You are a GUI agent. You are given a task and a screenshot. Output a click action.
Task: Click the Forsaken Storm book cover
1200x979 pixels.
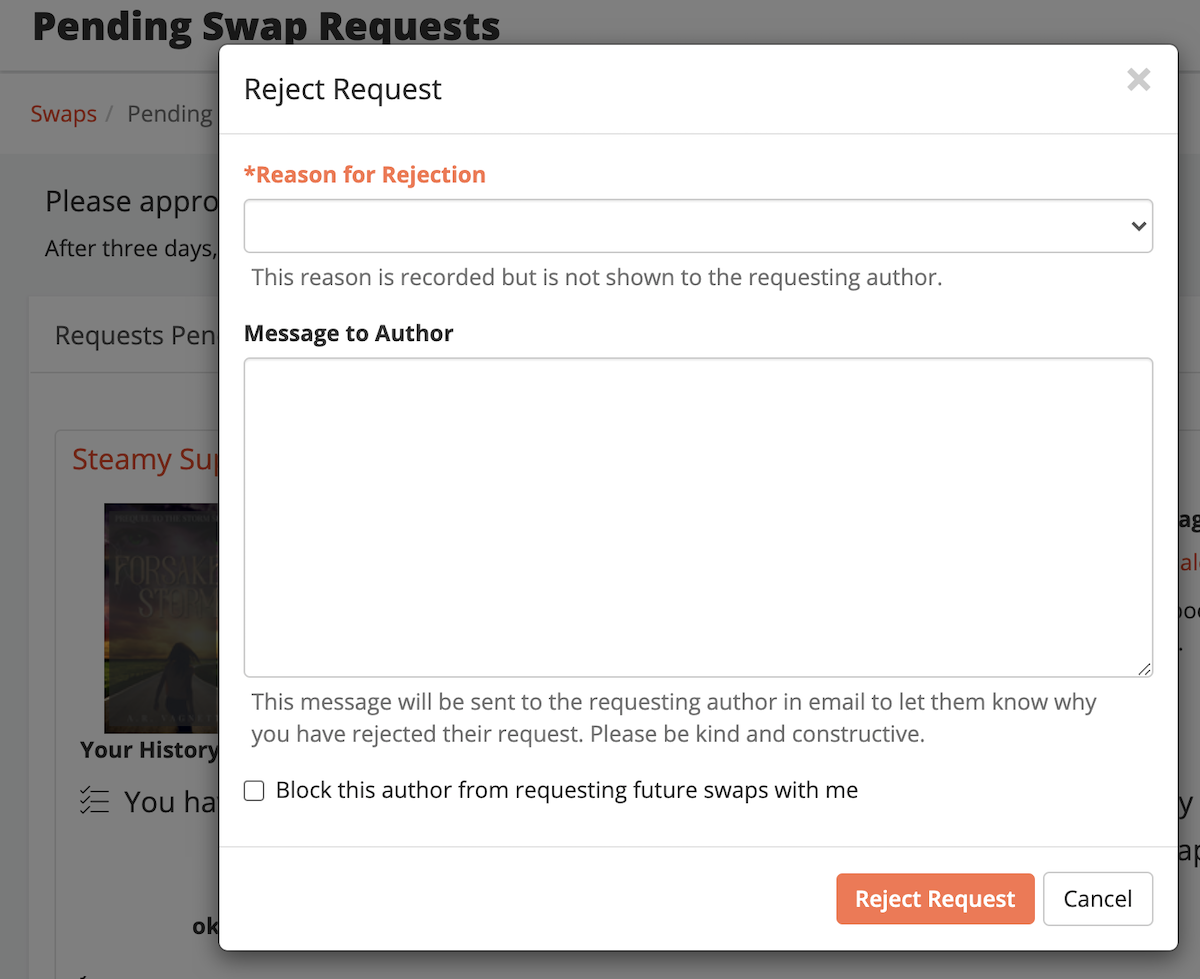160,617
